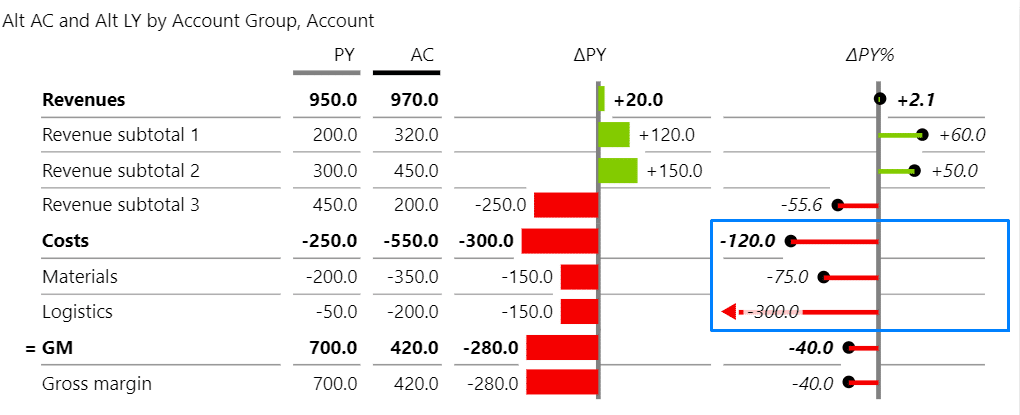Click the -120.0 Costs lollipop dot
The width and height of the screenshot is (1020, 415).
791,241
